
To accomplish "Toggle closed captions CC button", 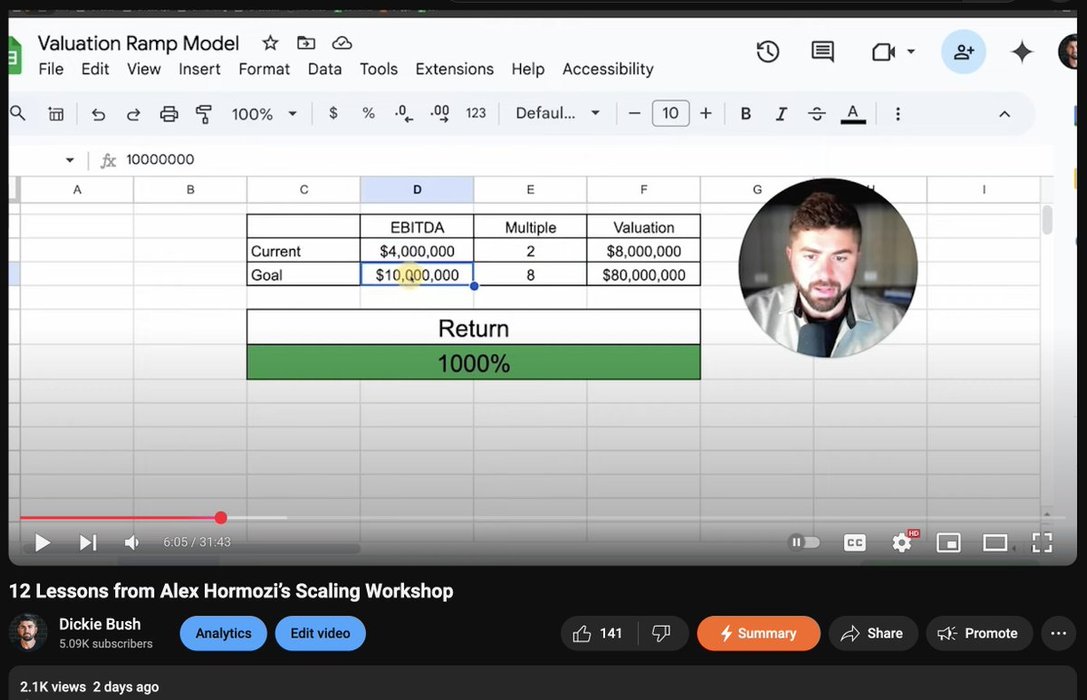I will pyautogui.click(x=854, y=542).
